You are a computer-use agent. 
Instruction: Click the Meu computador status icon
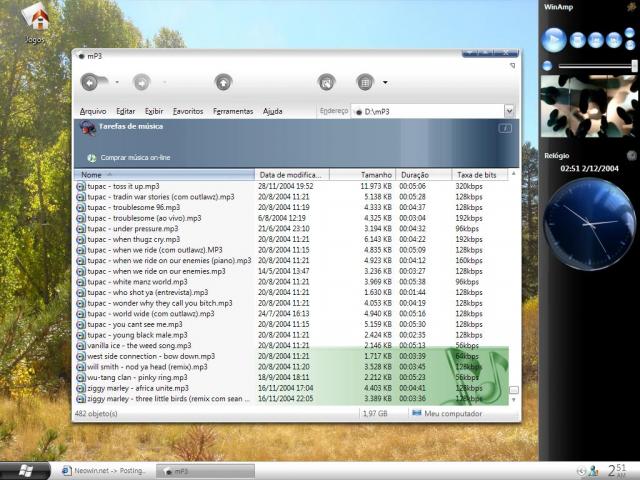tap(416, 413)
